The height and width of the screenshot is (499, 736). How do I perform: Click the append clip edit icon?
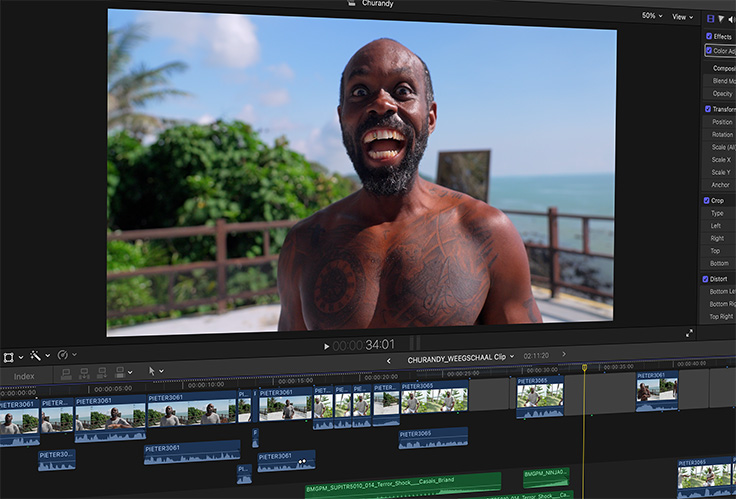tap(101, 373)
